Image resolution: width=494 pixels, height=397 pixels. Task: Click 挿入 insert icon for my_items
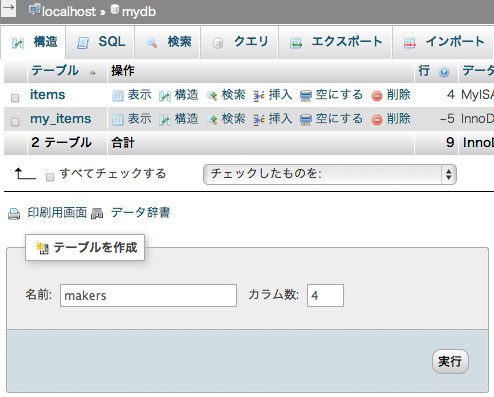coord(259,120)
